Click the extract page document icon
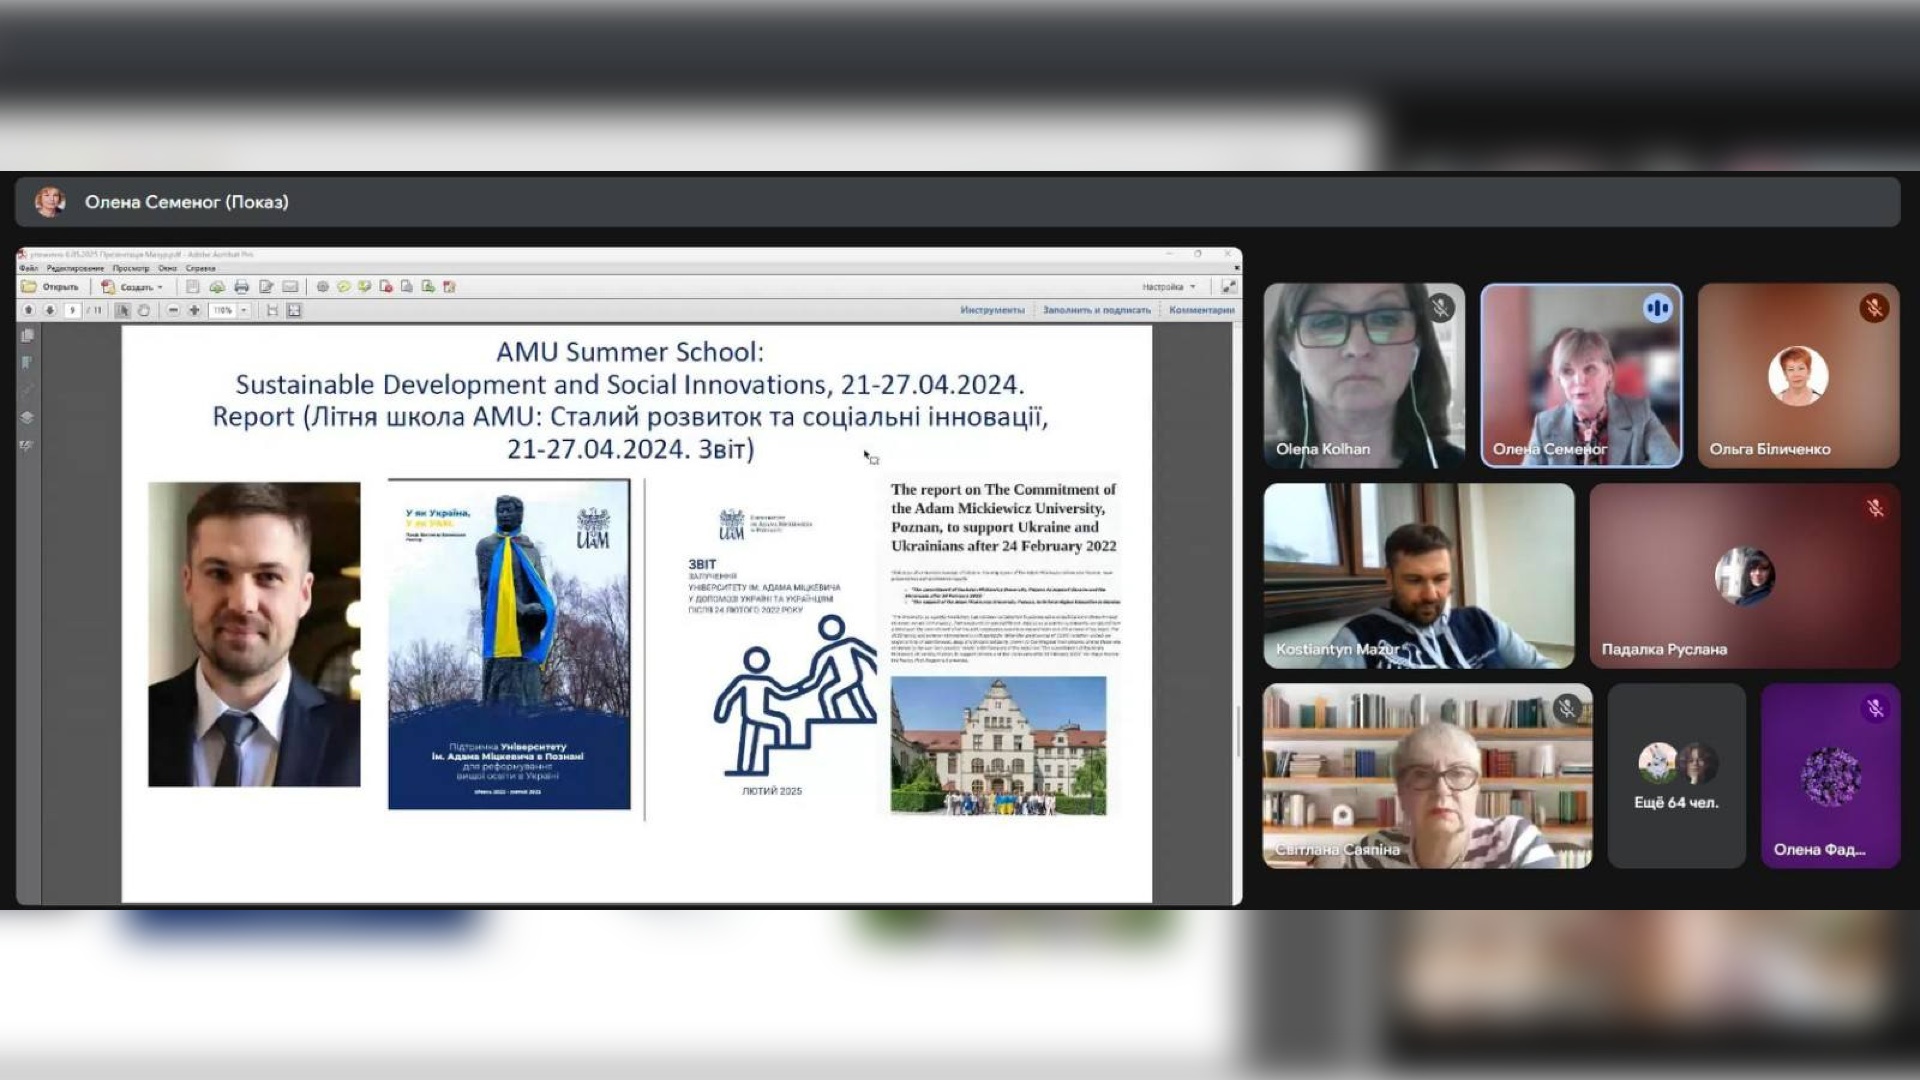 click(406, 287)
